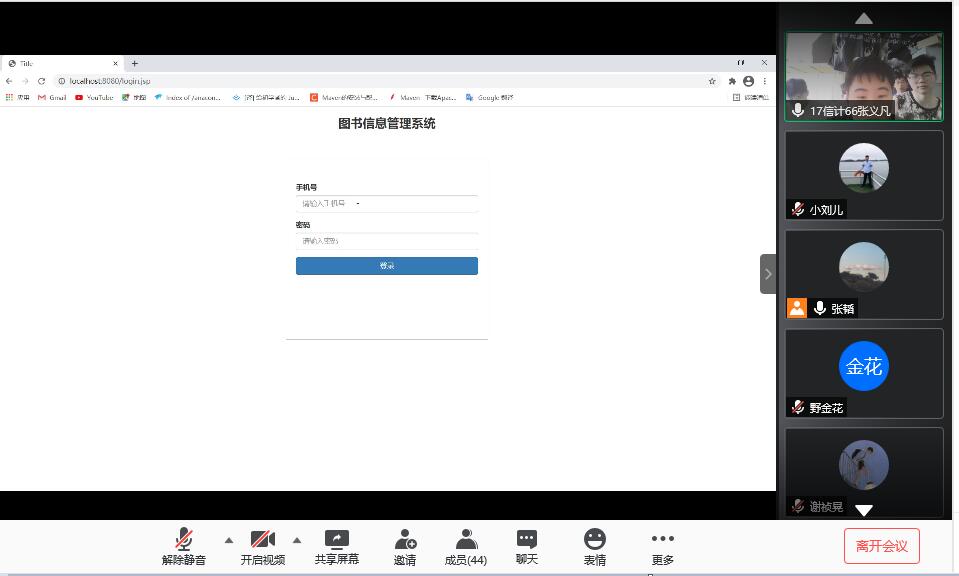Start Share Screen (共享屏幕)
This screenshot has height=576, width=959.
[x=337, y=547]
